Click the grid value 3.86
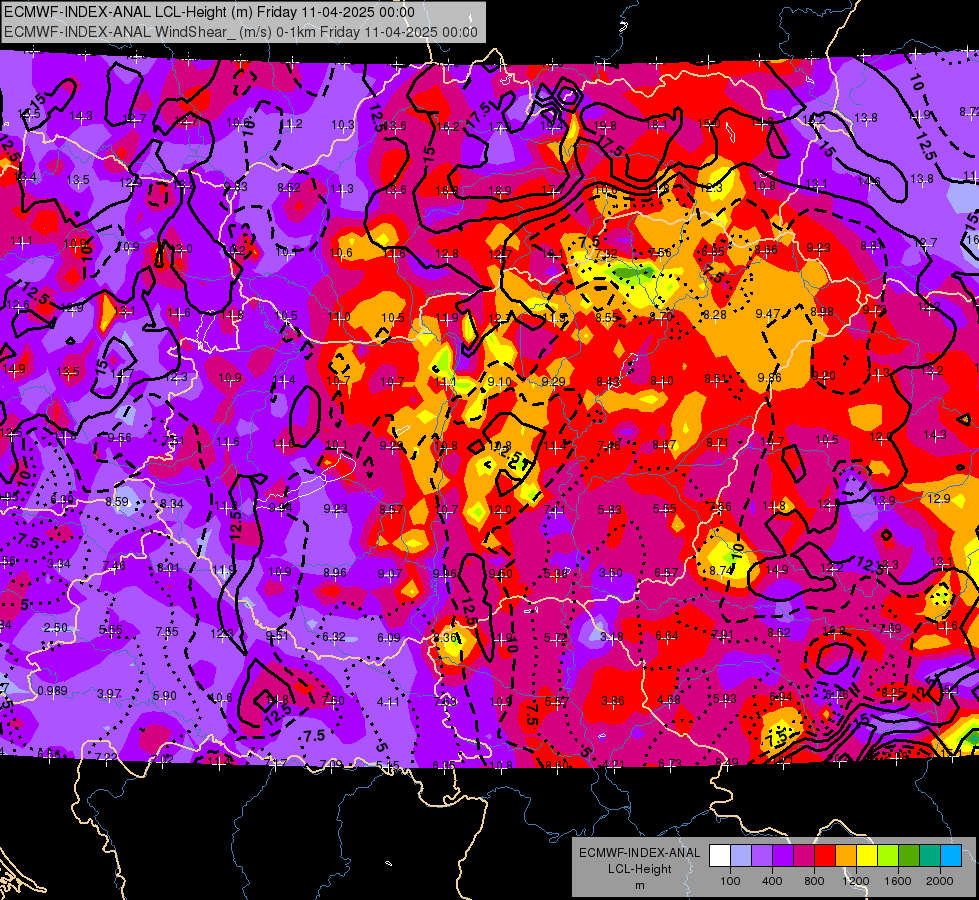Screen dimensions: 979x900 612,701
